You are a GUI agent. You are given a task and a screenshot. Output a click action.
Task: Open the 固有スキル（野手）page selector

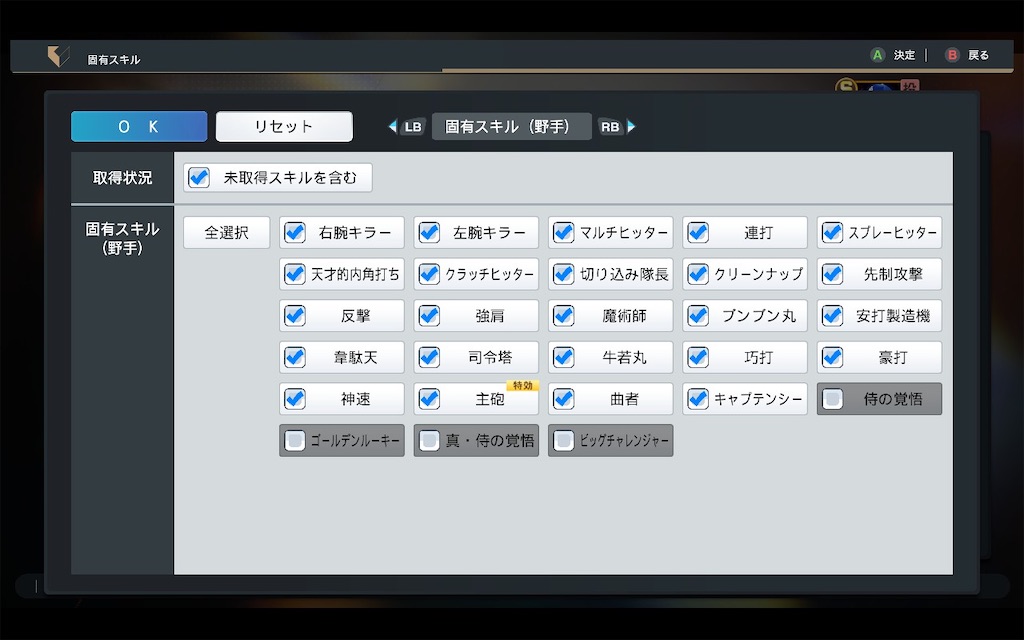[x=511, y=126]
